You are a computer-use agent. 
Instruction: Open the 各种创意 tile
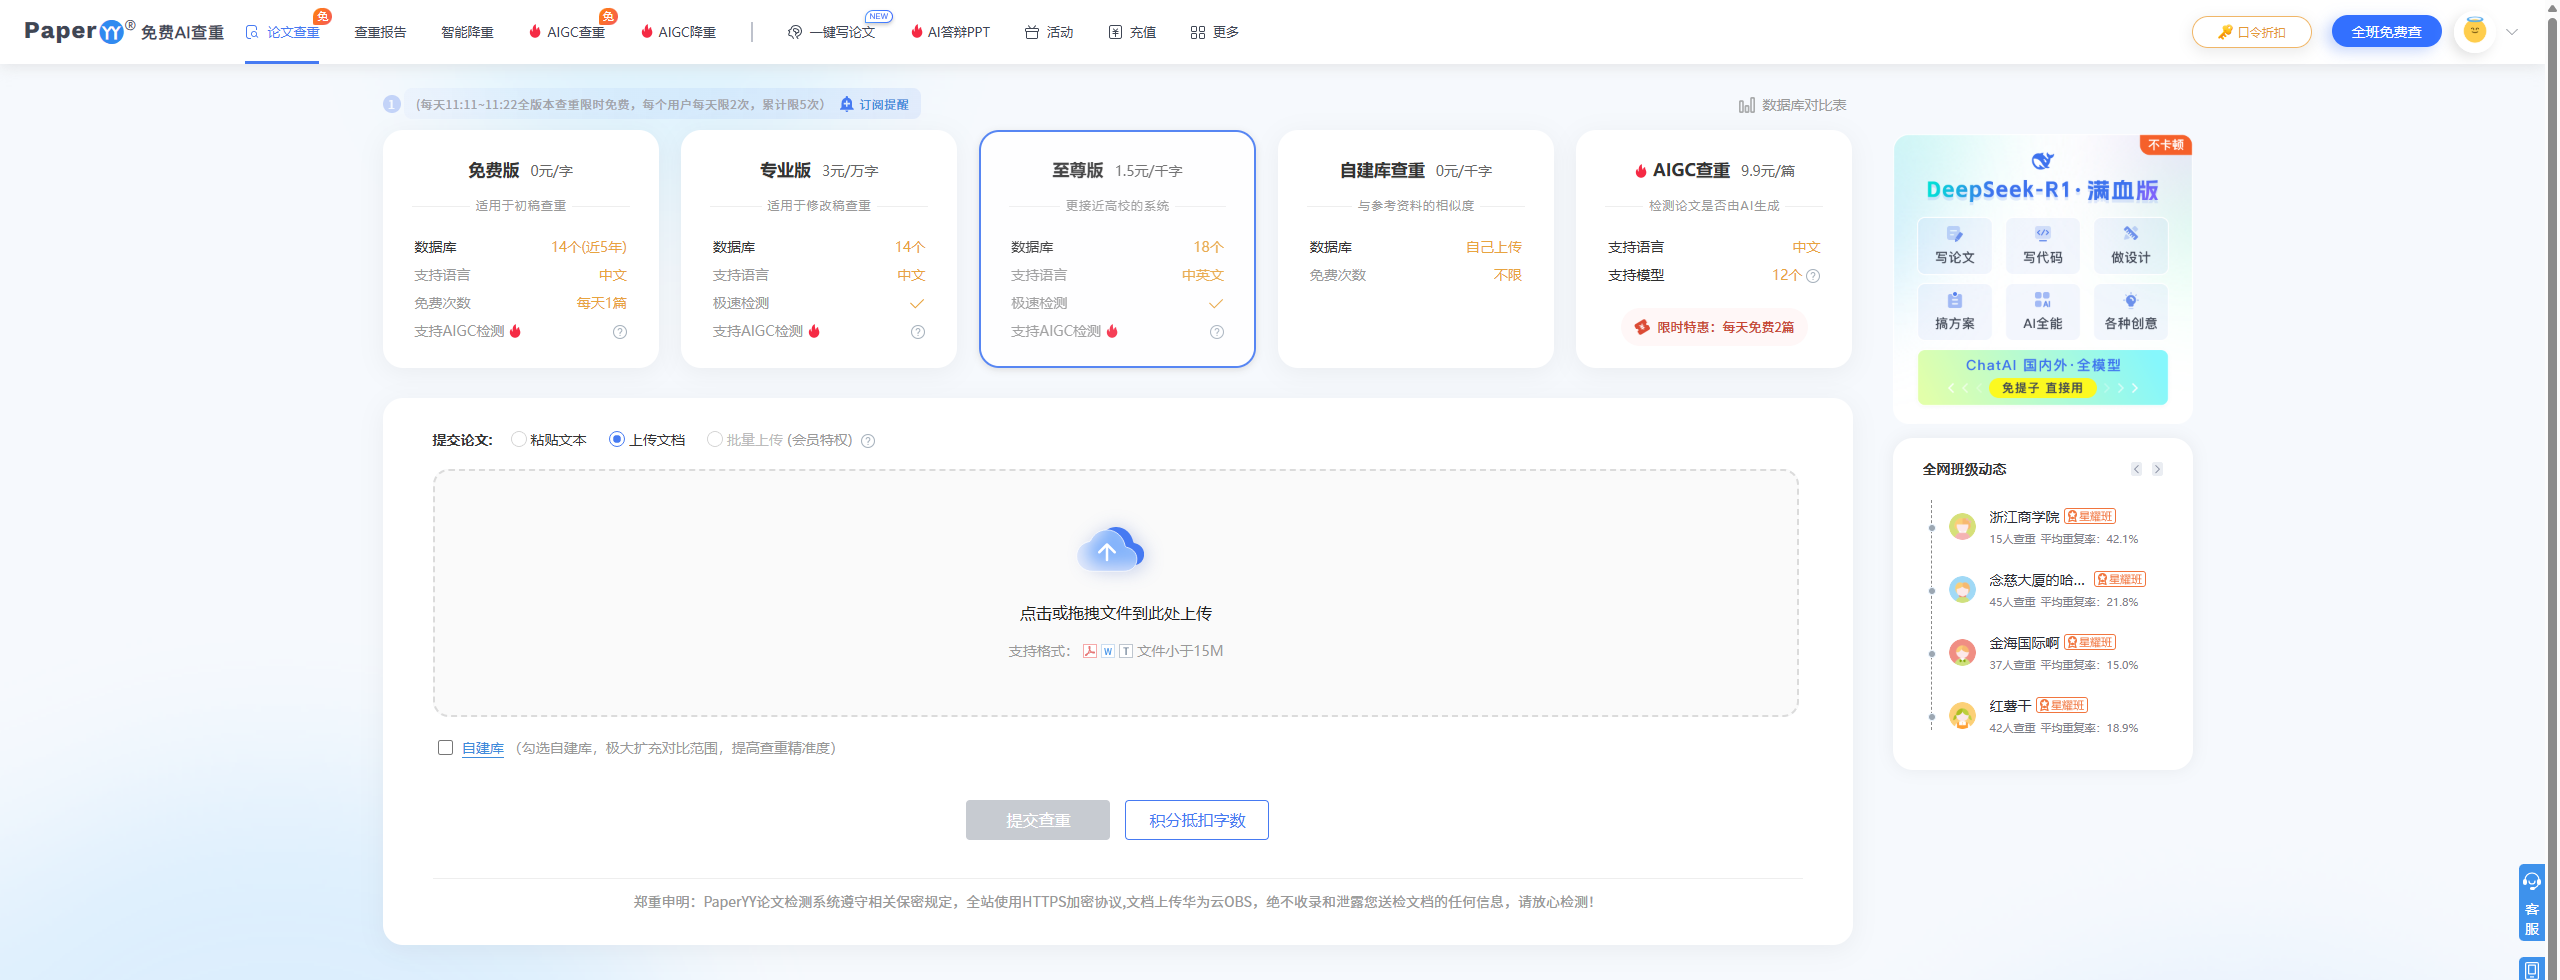click(x=2131, y=311)
